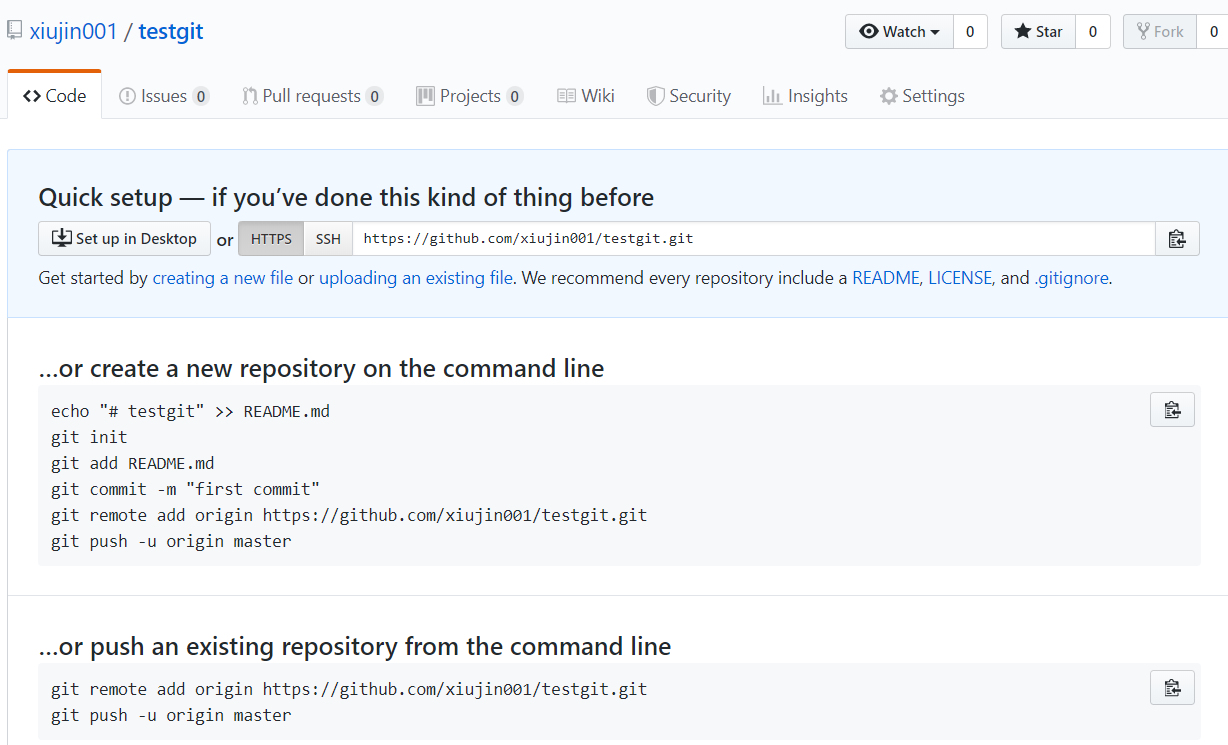This screenshot has width=1228, height=745.
Task: Copy the repository HTTPS URL to clipboard
Action: pos(1177,239)
